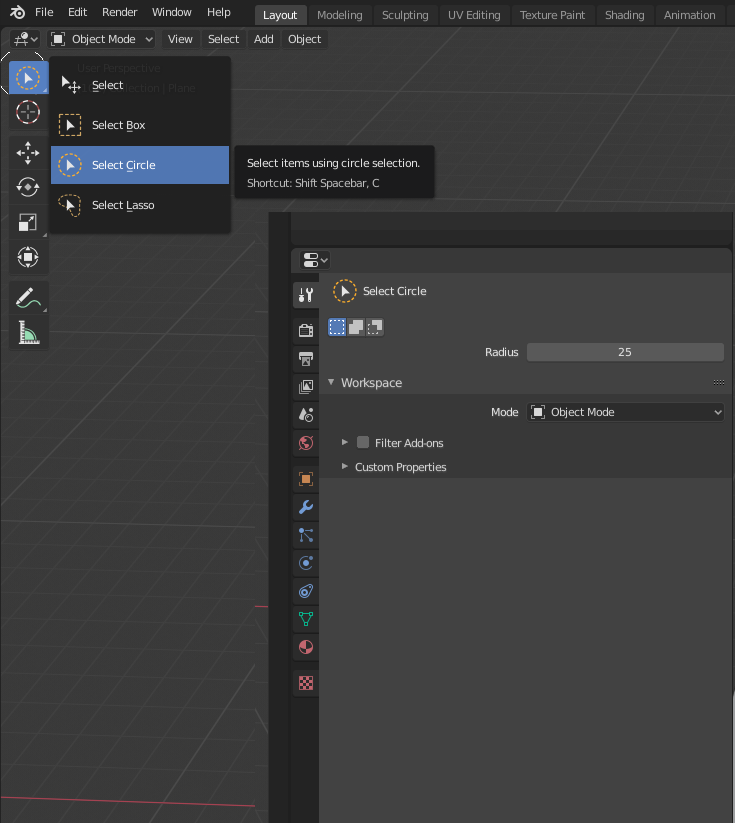This screenshot has width=735, height=823.
Task: Open the File menu
Action: [44, 12]
